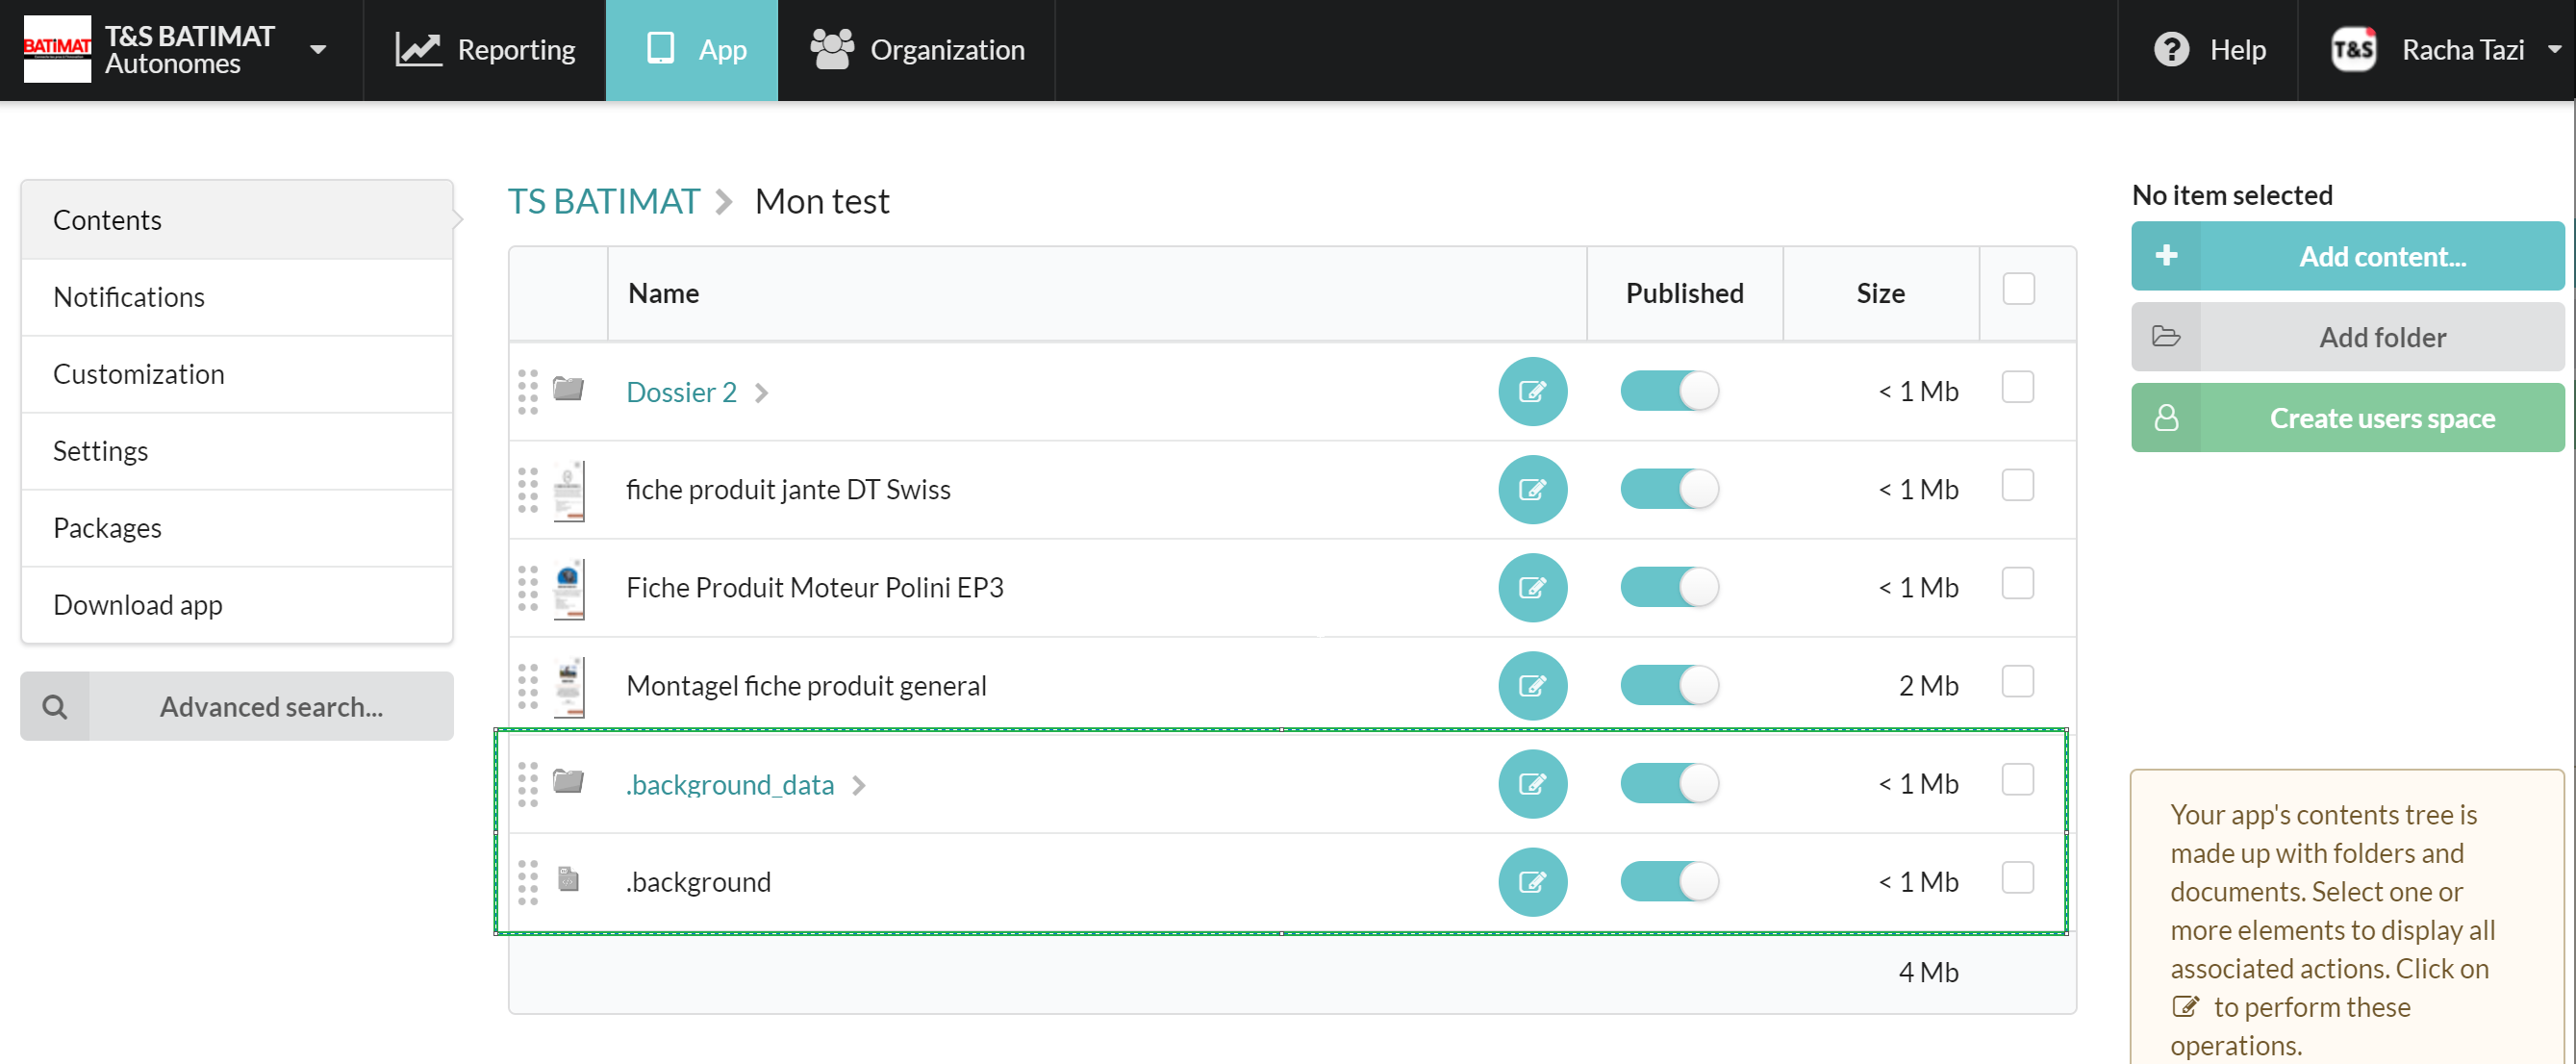Click the Dossier 2 folder icon

point(569,388)
